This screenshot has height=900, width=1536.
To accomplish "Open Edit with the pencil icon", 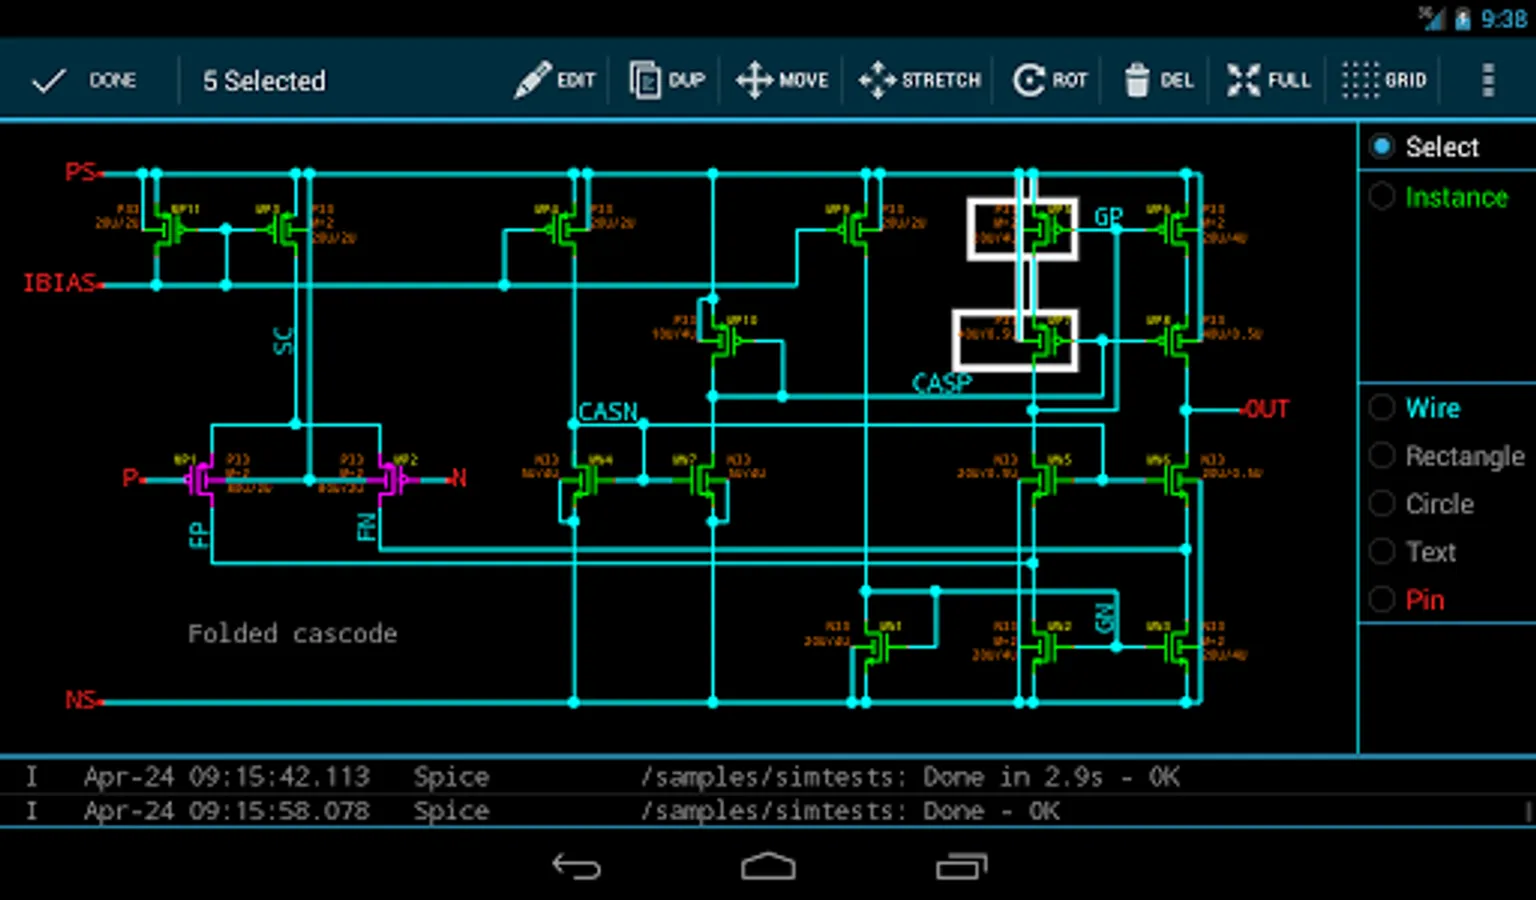I will (555, 80).
